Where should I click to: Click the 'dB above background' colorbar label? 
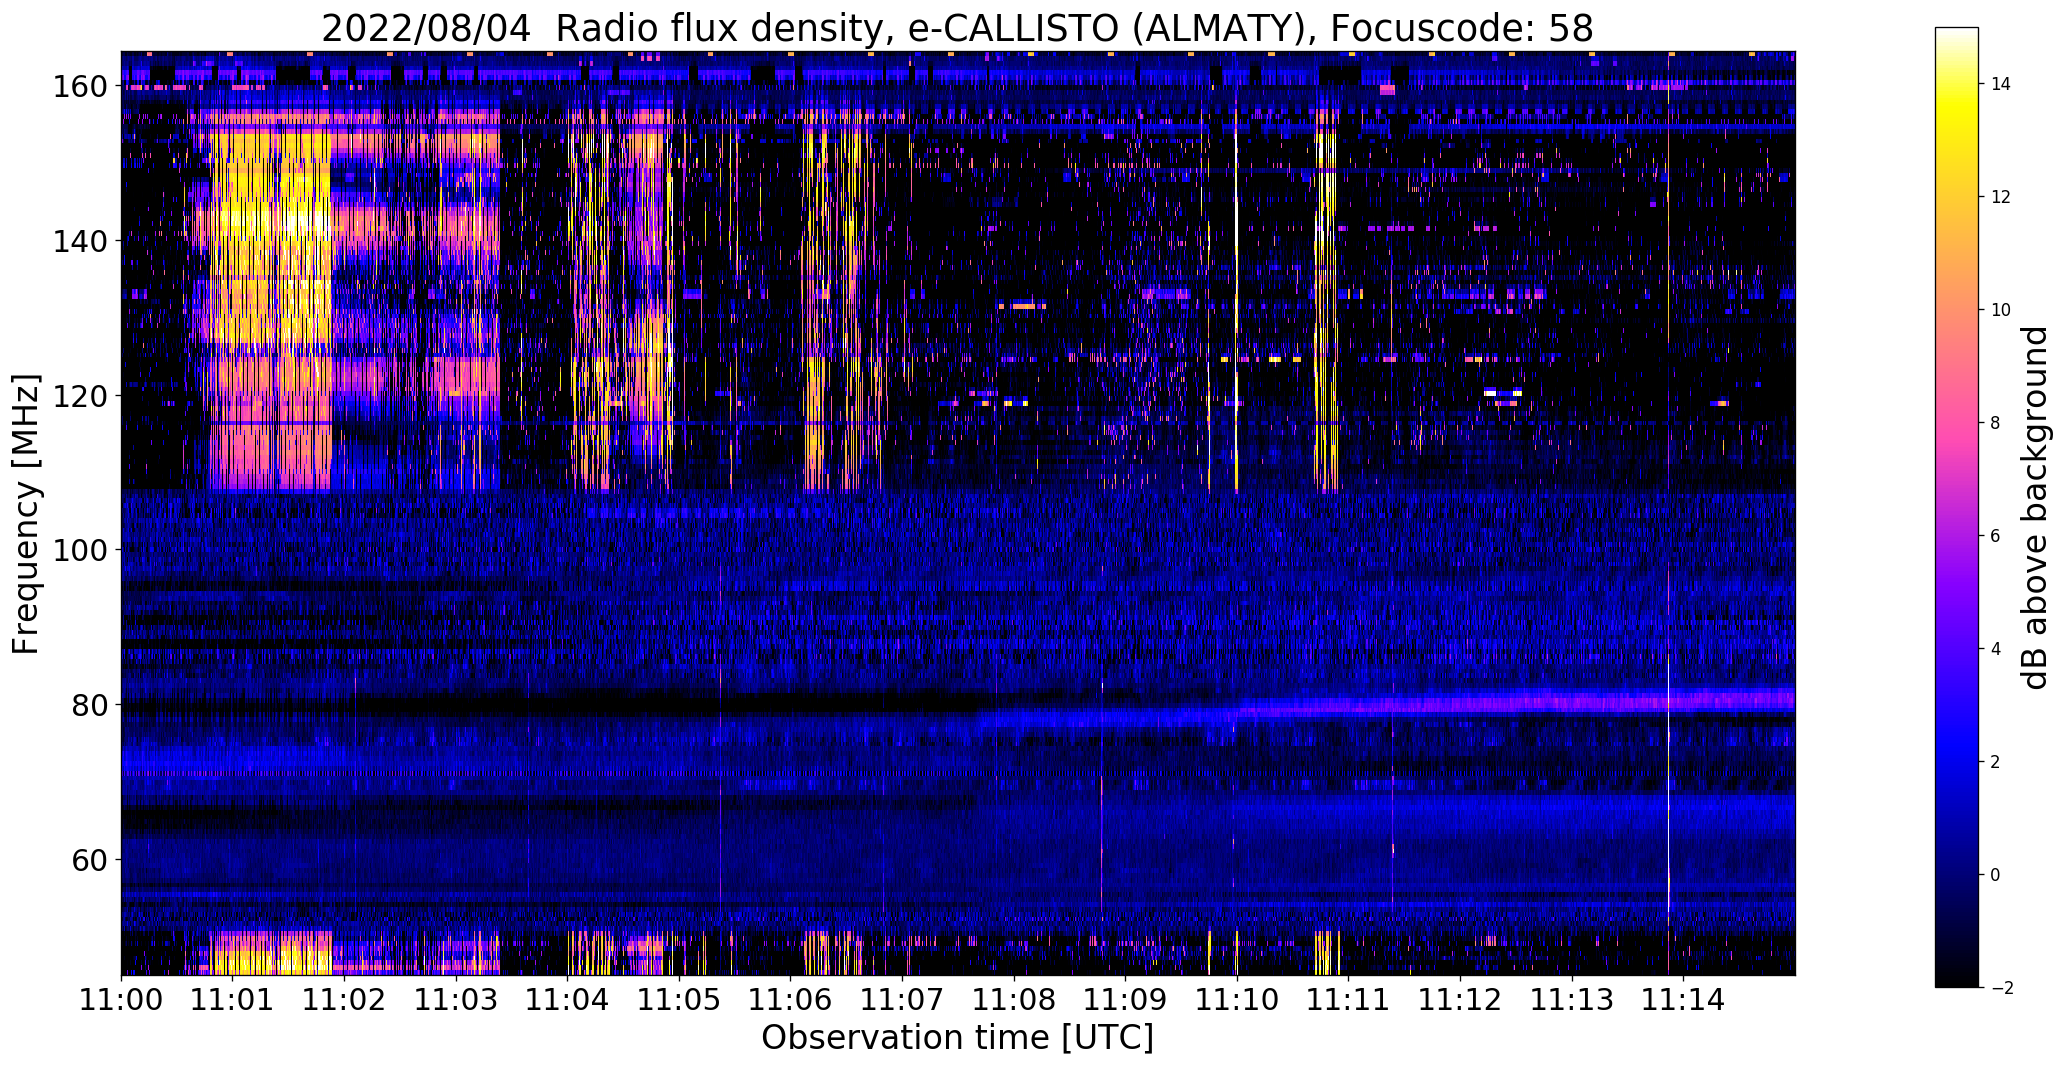coord(2035,508)
